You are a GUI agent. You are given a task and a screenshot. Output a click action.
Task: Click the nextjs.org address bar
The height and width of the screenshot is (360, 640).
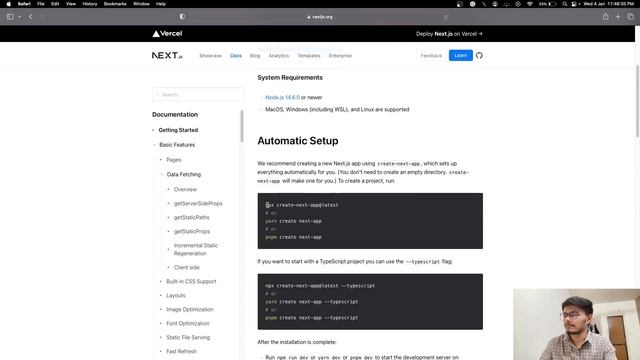click(x=320, y=17)
